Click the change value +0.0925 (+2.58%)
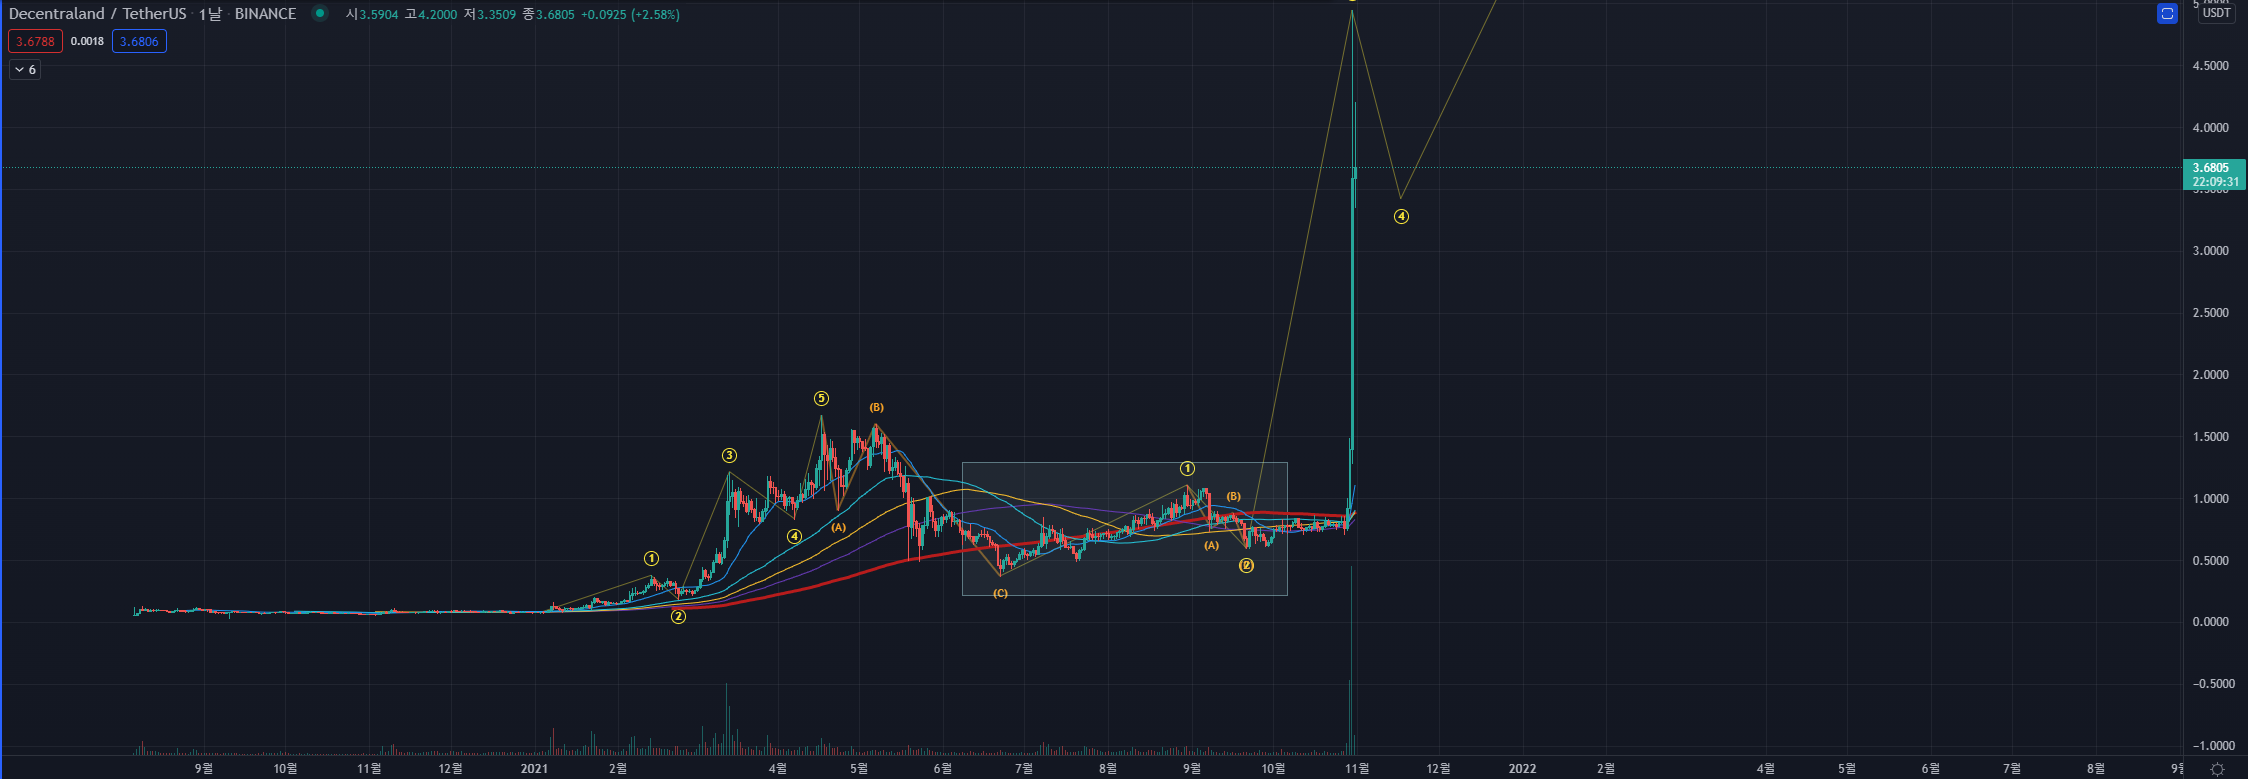Image resolution: width=2248 pixels, height=779 pixels. click(x=630, y=15)
